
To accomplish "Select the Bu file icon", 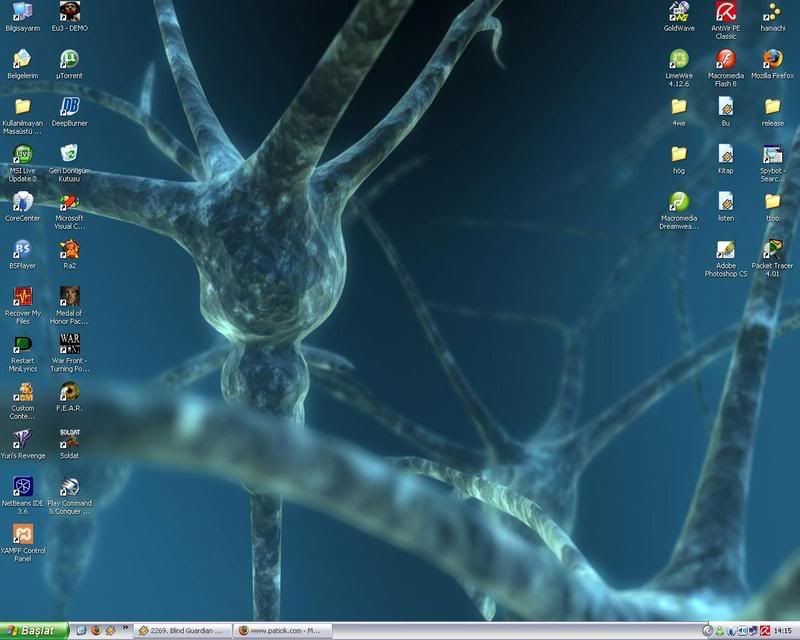I will pos(726,112).
